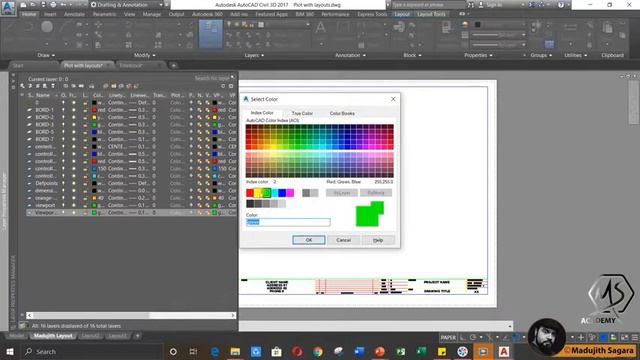The image size is (640, 360).
Task: Open color swatch of BORD-1 layer
Action: click(94, 110)
